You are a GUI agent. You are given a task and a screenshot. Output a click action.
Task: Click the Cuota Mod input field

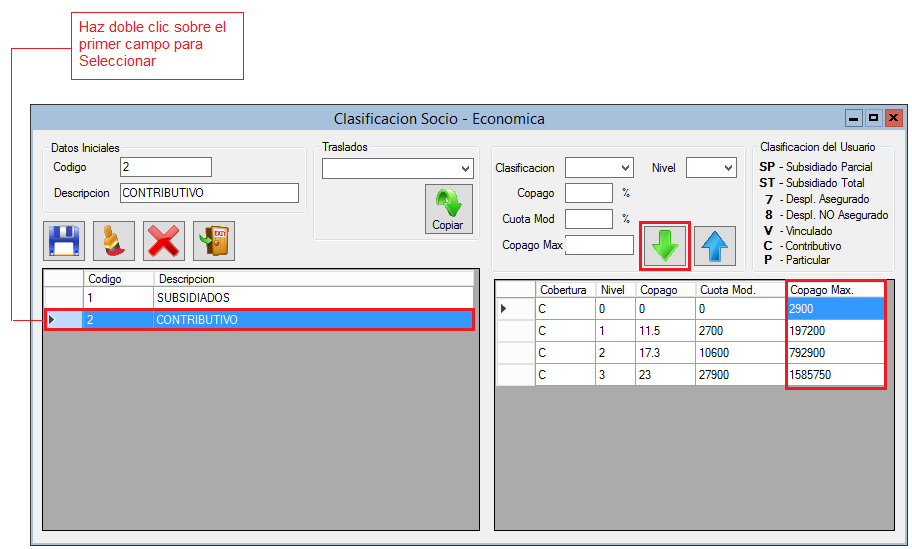(x=589, y=218)
